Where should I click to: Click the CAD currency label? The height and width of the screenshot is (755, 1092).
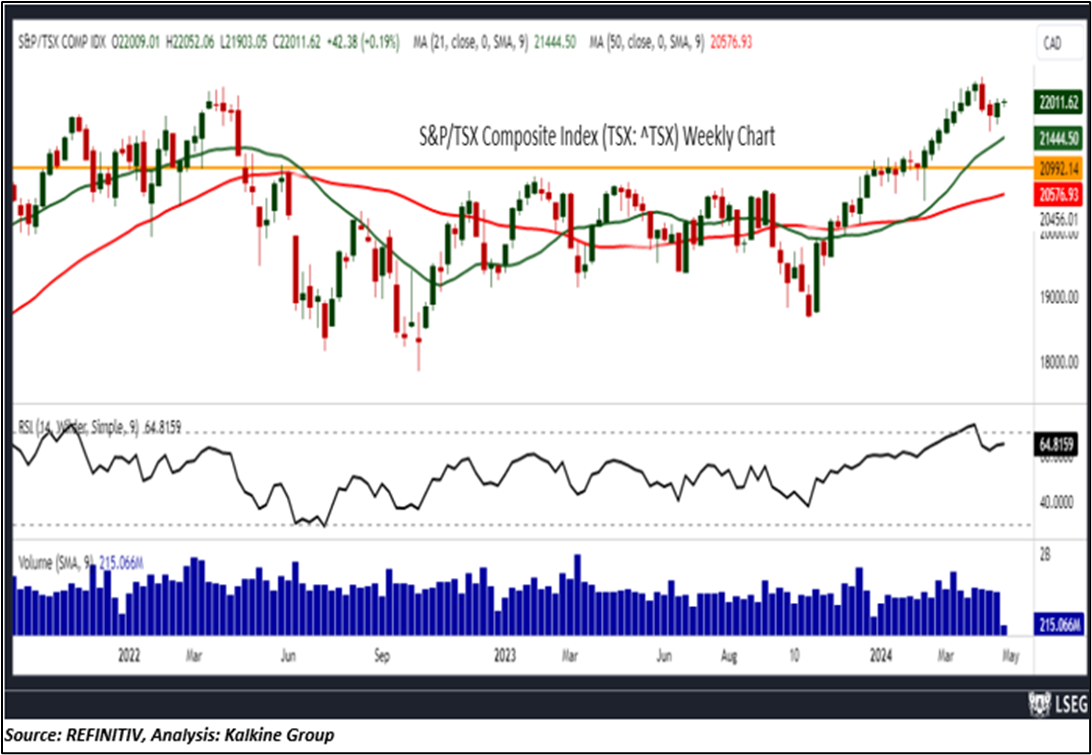pyautogui.click(x=1052, y=43)
